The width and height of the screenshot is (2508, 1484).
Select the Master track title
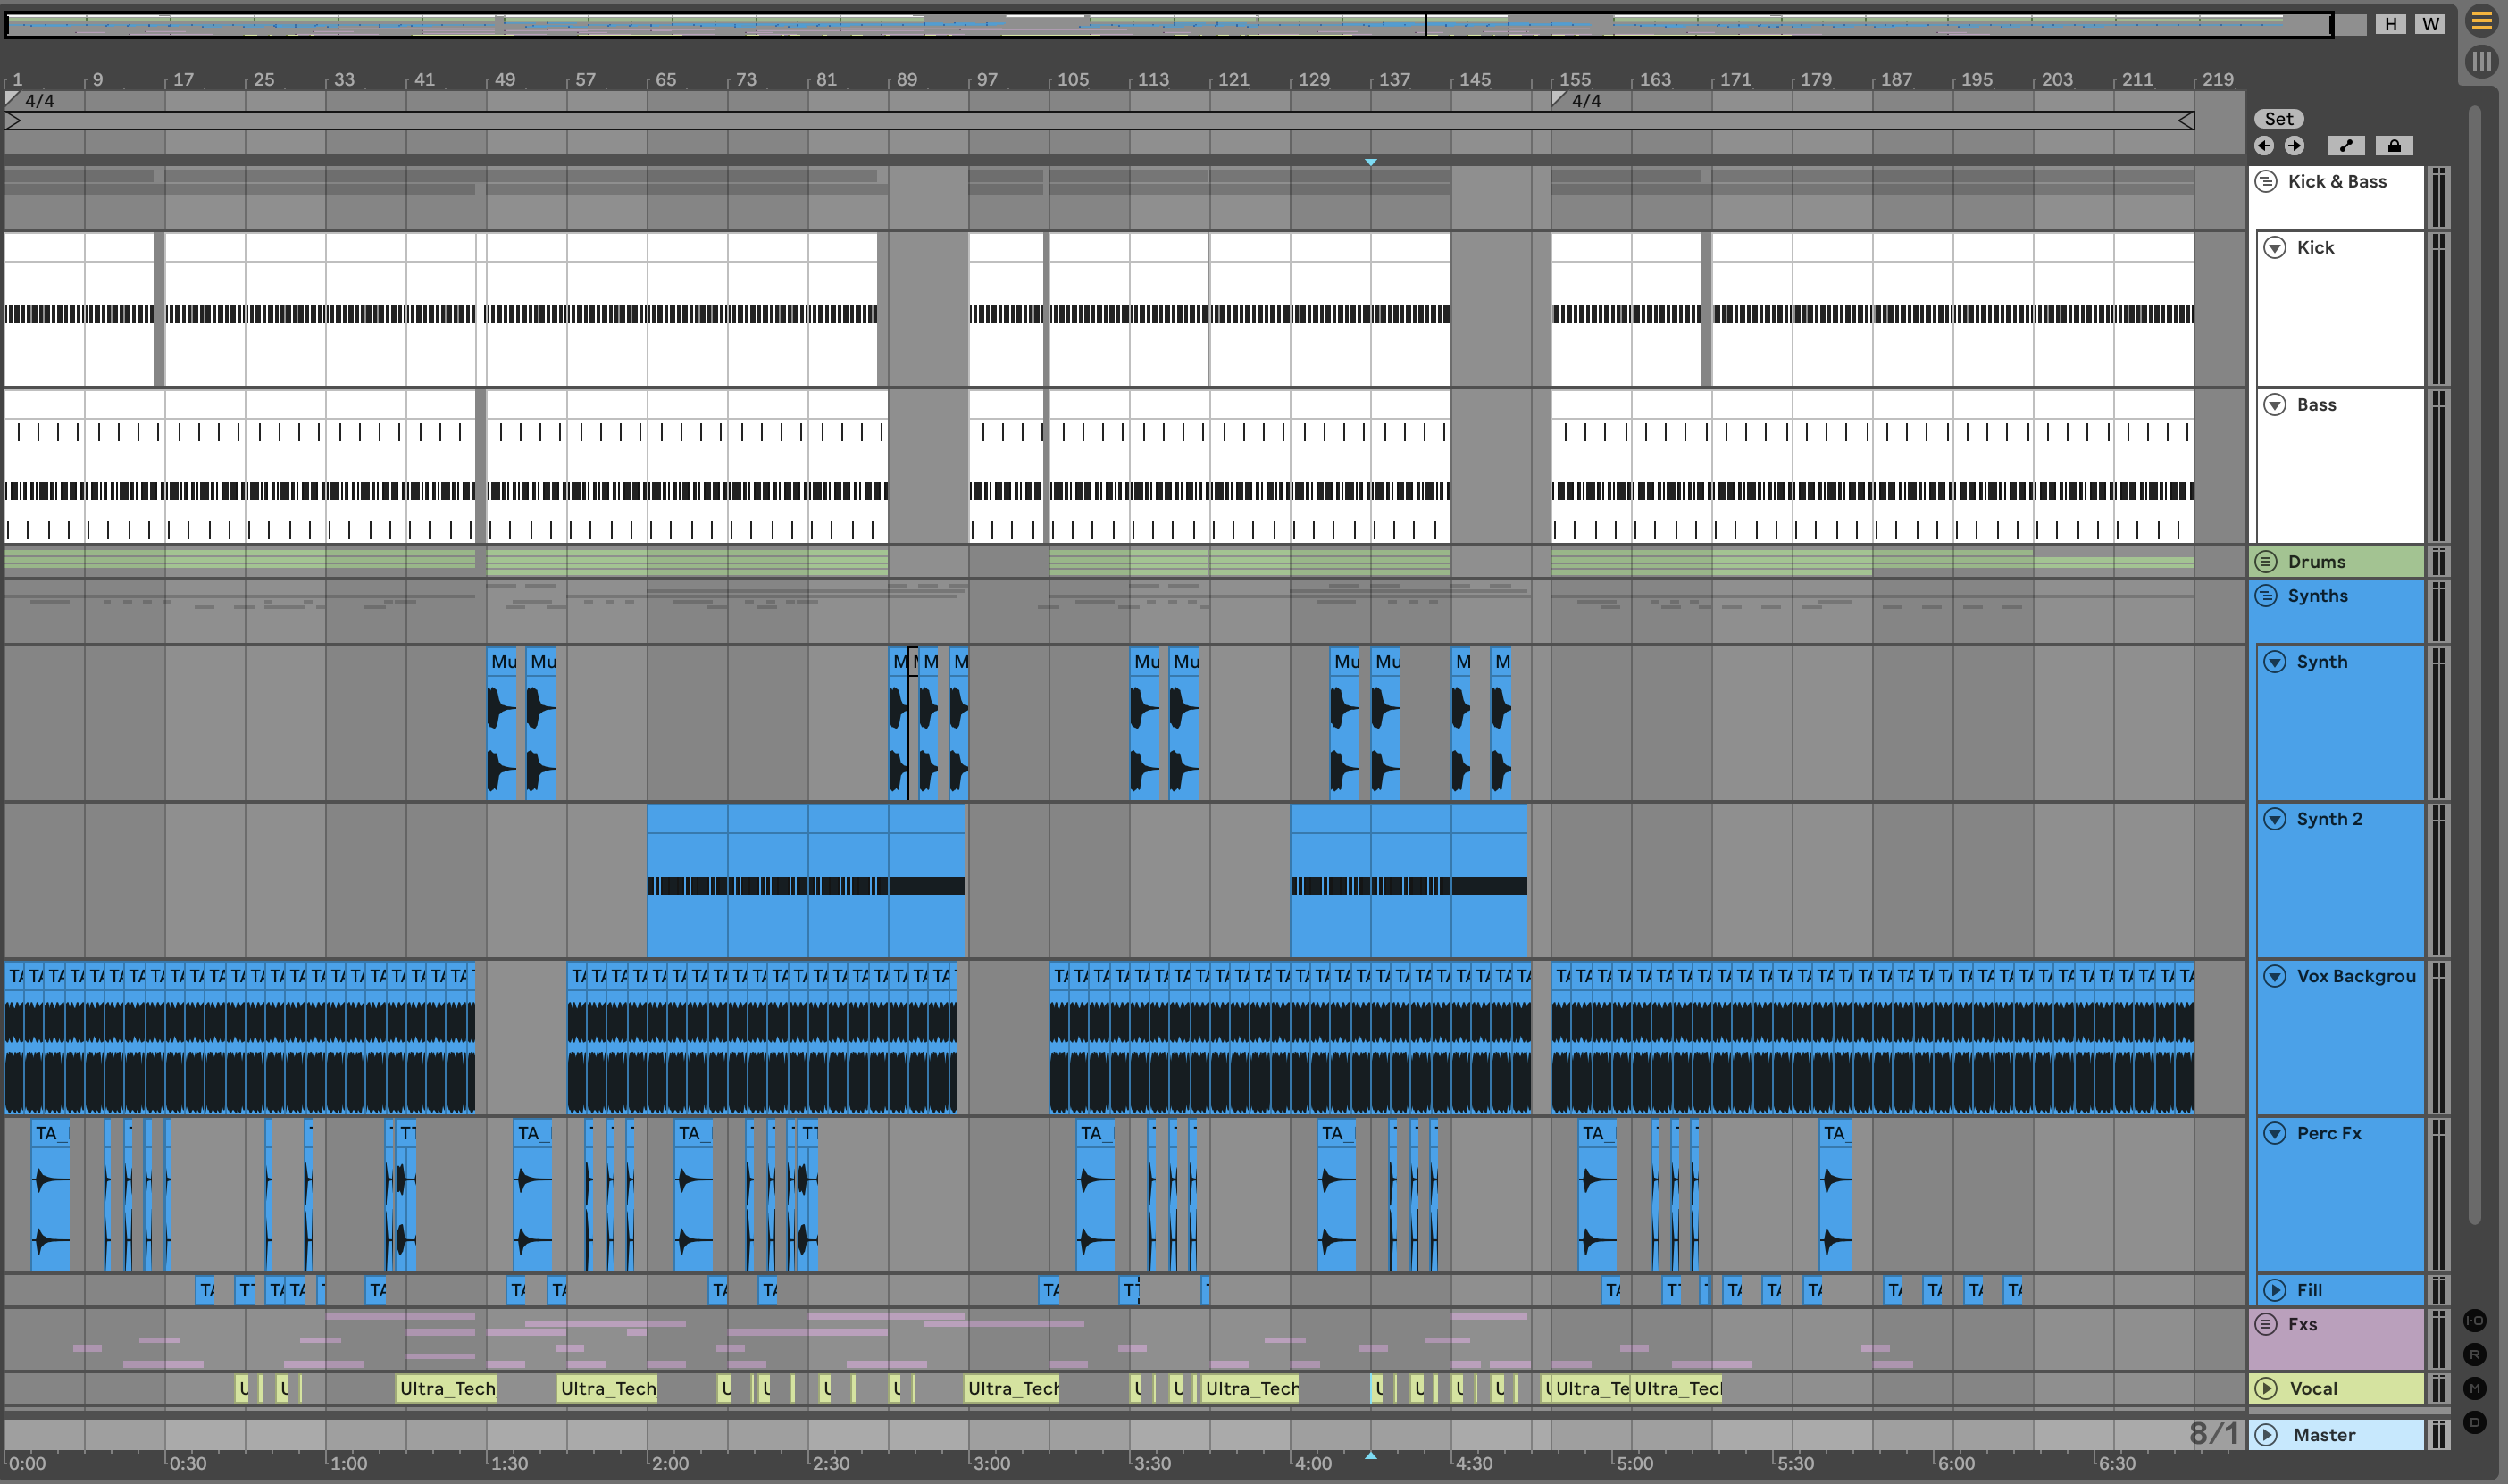tap(2324, 1435)
